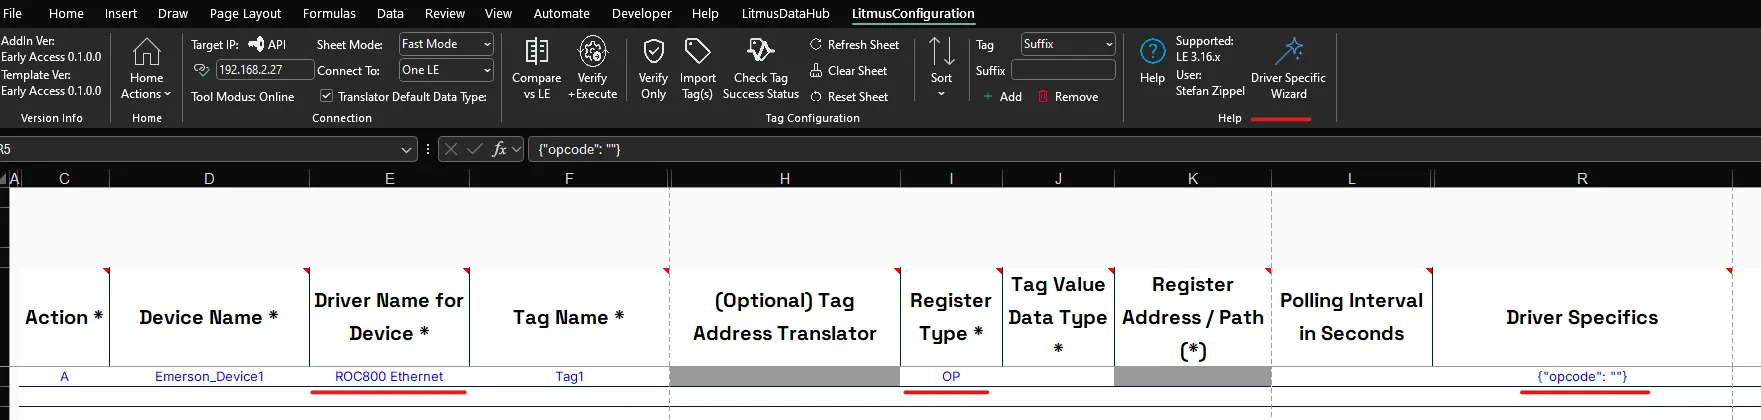Switch to the Review tab
The height and width of the screenshot is (420, 1761).
(x=445, y=13)
